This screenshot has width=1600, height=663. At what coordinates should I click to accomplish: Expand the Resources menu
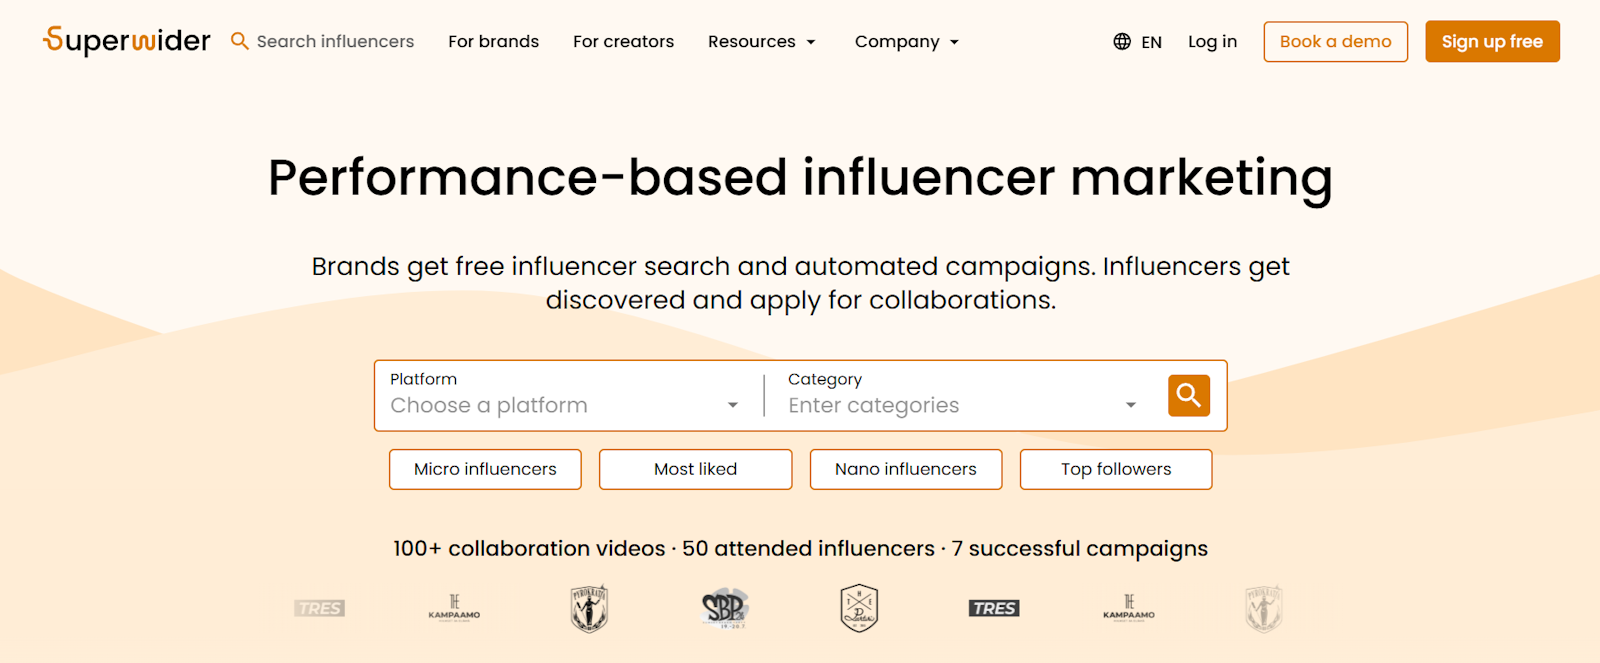[x=762, y=42]
